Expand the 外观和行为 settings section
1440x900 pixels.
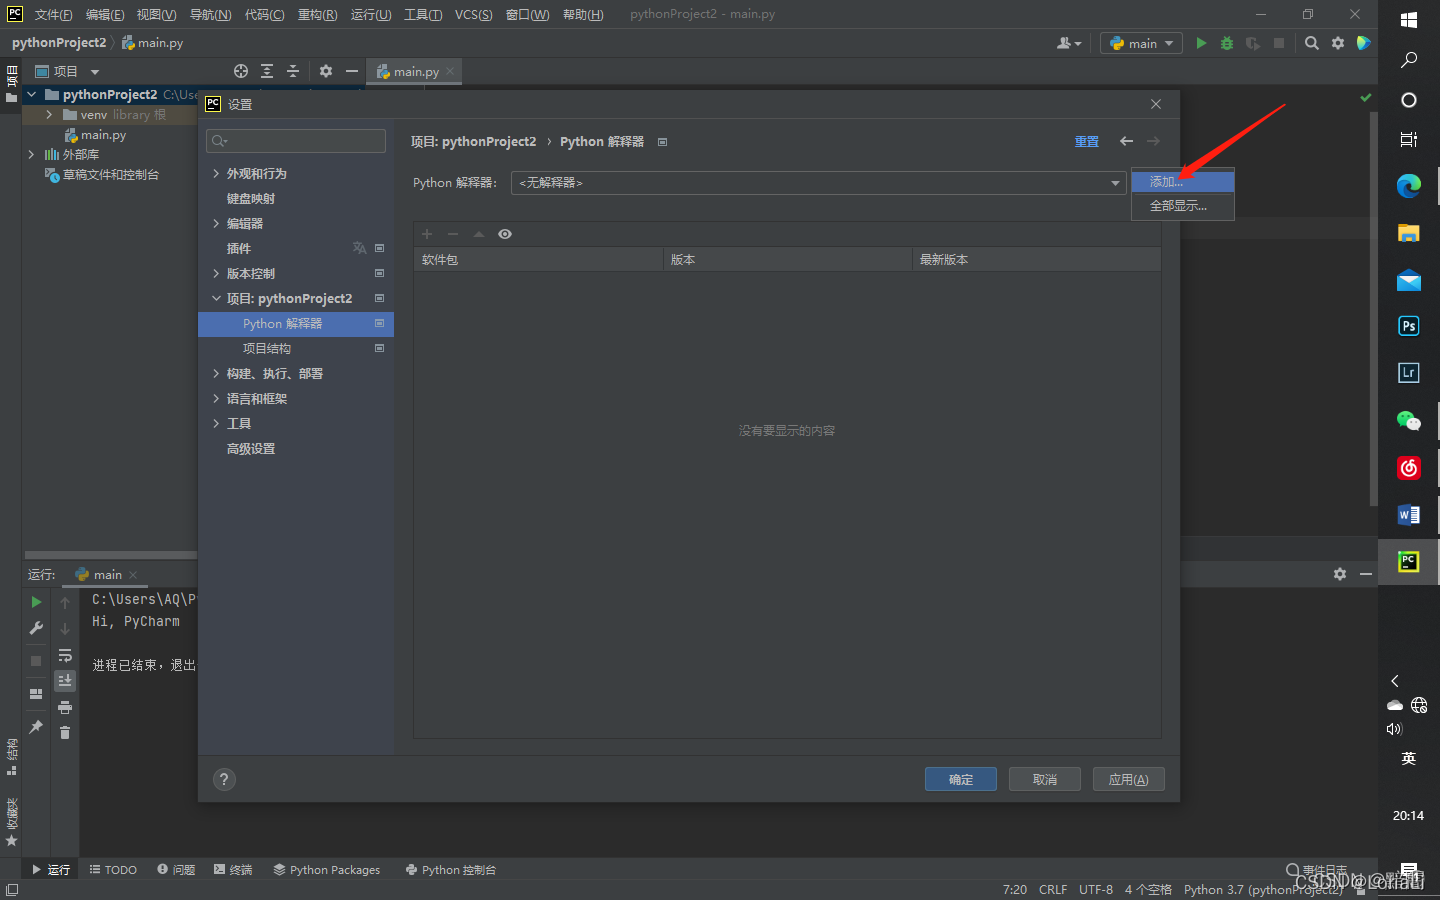(216, 173)
